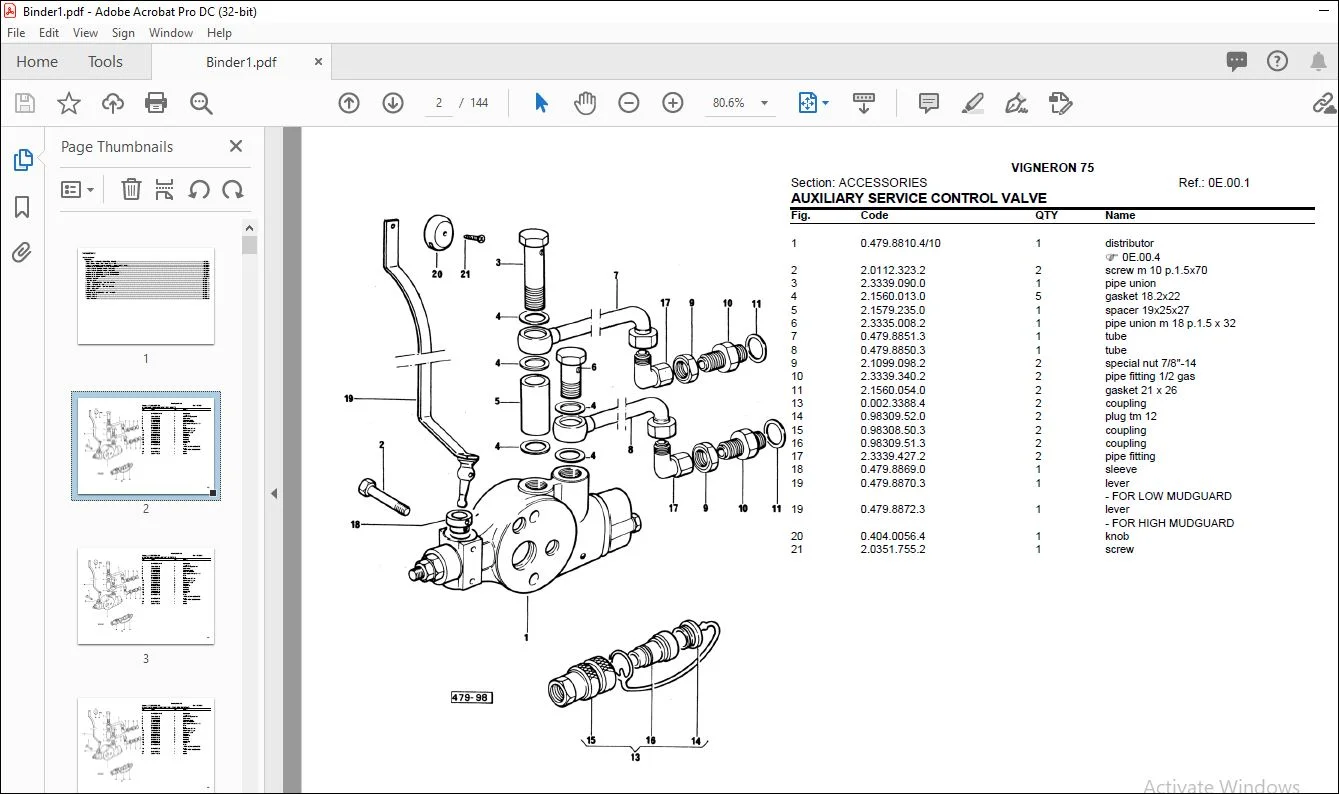Image resolution: width=1339 pixels, height=794 pixels.
Task: Go to previous page with up arrow
Action: [x=349, y=103]
